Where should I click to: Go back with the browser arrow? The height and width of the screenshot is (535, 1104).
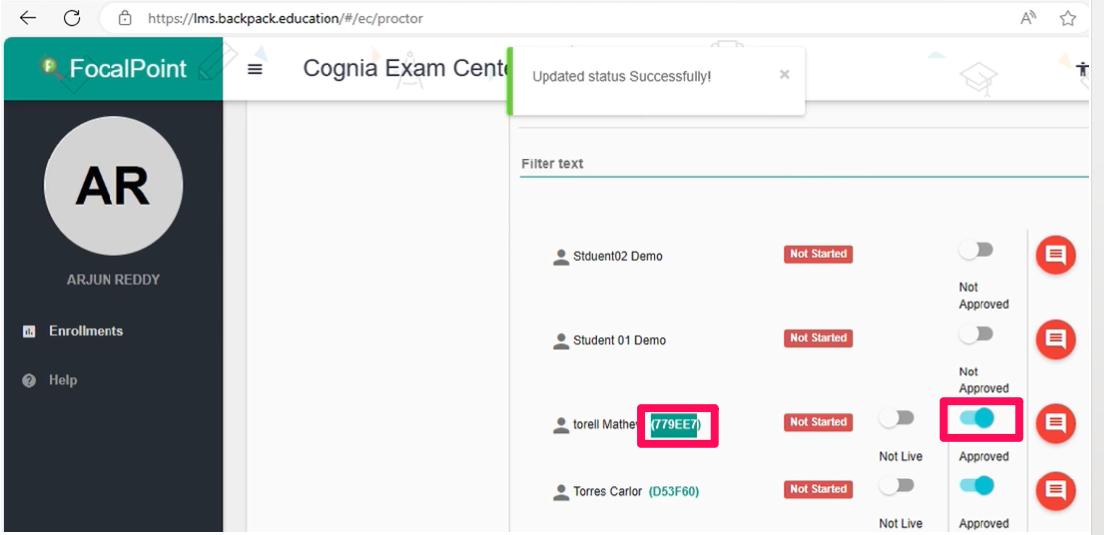tap(27, 18)
